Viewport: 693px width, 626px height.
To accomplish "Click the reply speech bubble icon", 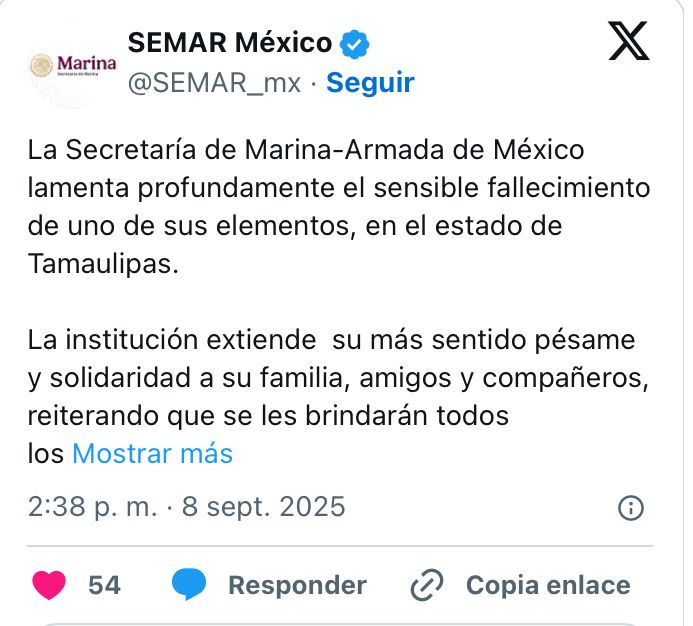I will [189, 585].
